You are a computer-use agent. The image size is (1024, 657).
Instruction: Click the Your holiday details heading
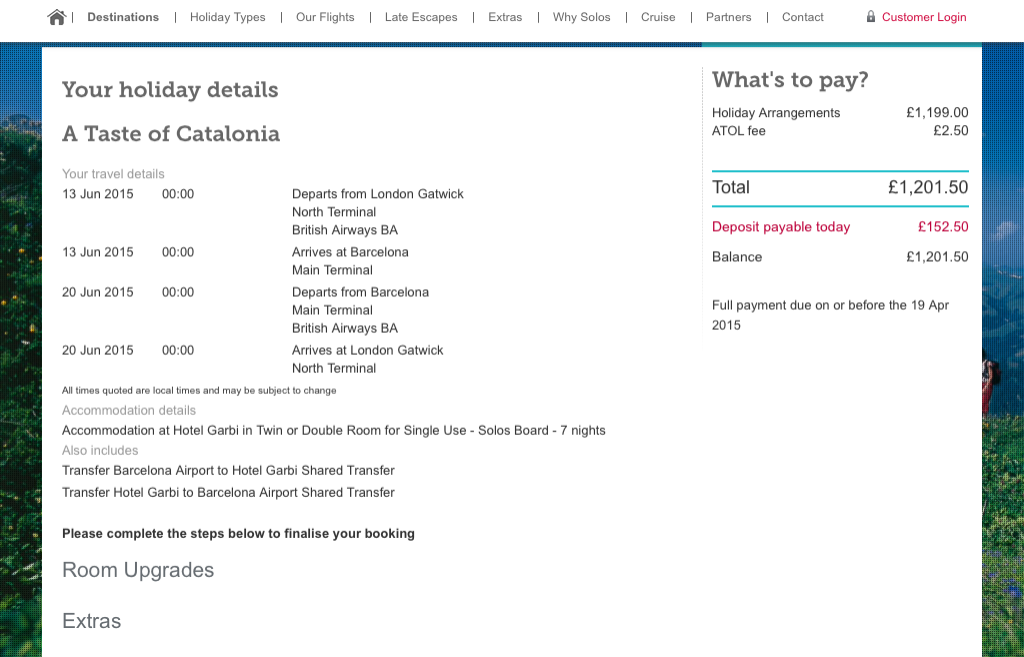(x=170, y=90)
